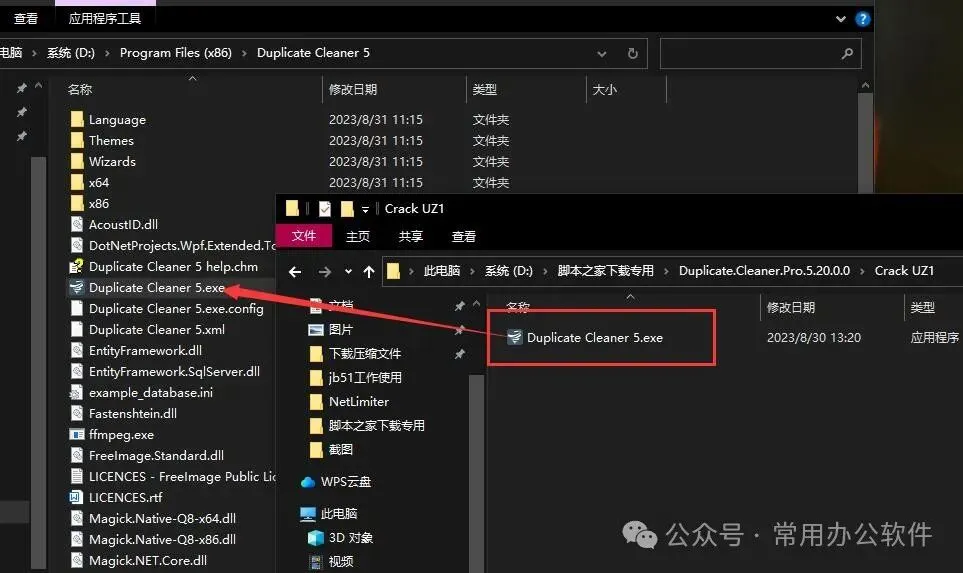The image size is (963, 573).
Task: Select Duplicate Cleaner 5.exe.config file
Action: click(176, 308)
